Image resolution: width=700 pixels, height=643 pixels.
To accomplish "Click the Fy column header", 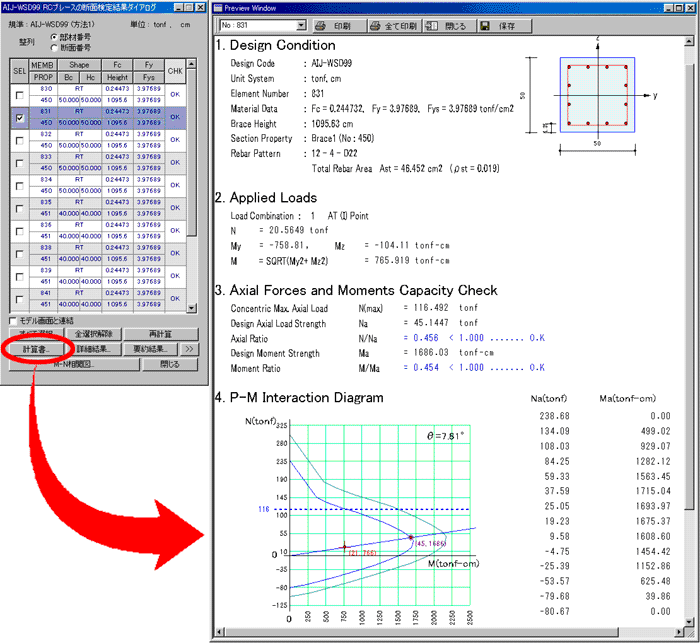I will [x=149, y=65].
